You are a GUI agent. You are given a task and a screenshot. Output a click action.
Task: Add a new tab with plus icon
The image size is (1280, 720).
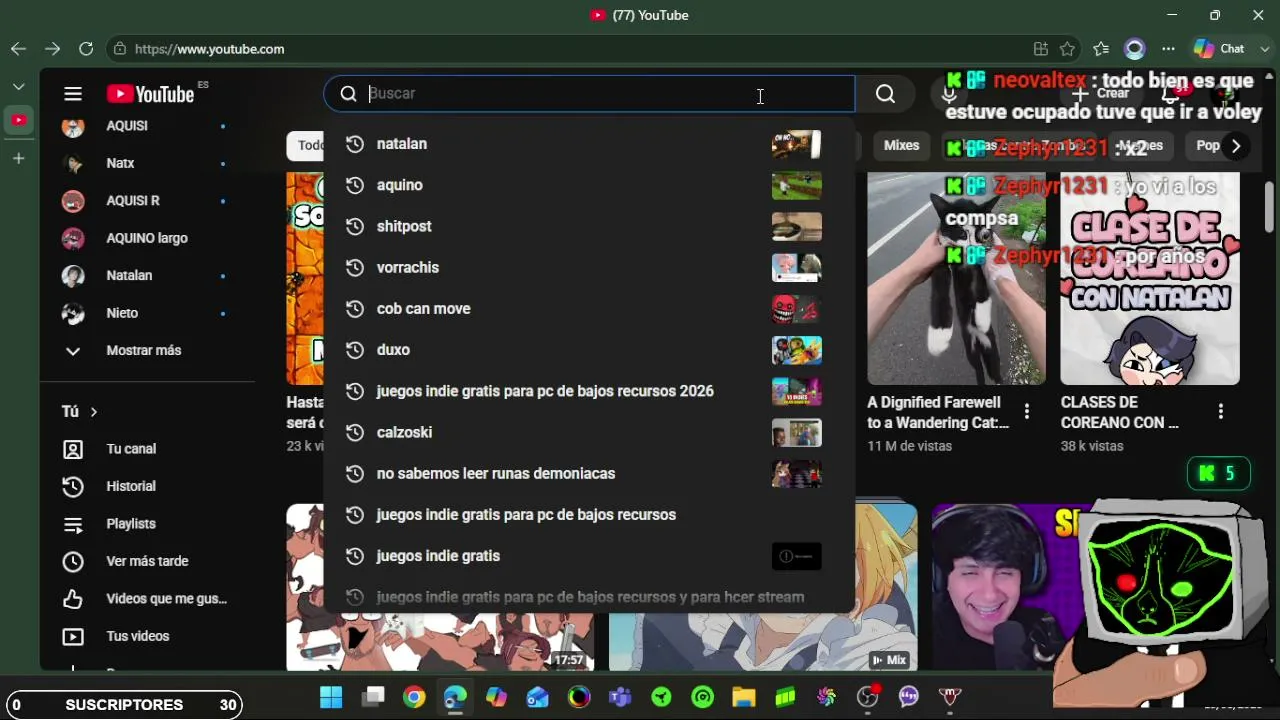(19, 158)
